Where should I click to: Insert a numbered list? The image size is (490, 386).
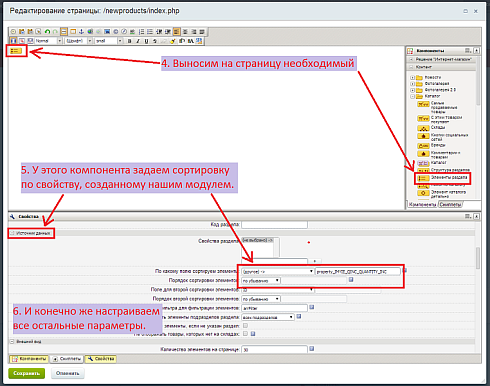click(x=142, y=32)
